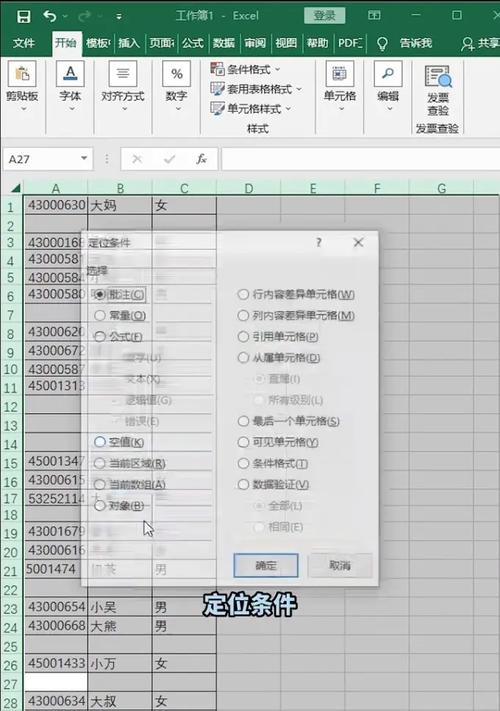Expand the Name Box dropdown arrow
Viewport: 500px width, 711px height.
click(x=84, y=158)
